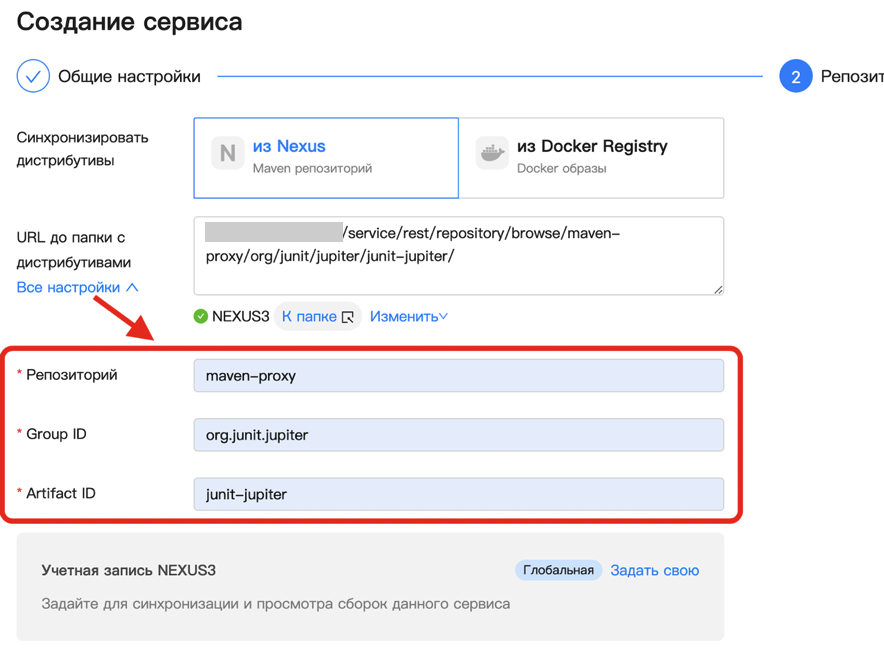Choose the "из Docker Registry" option

591,157
